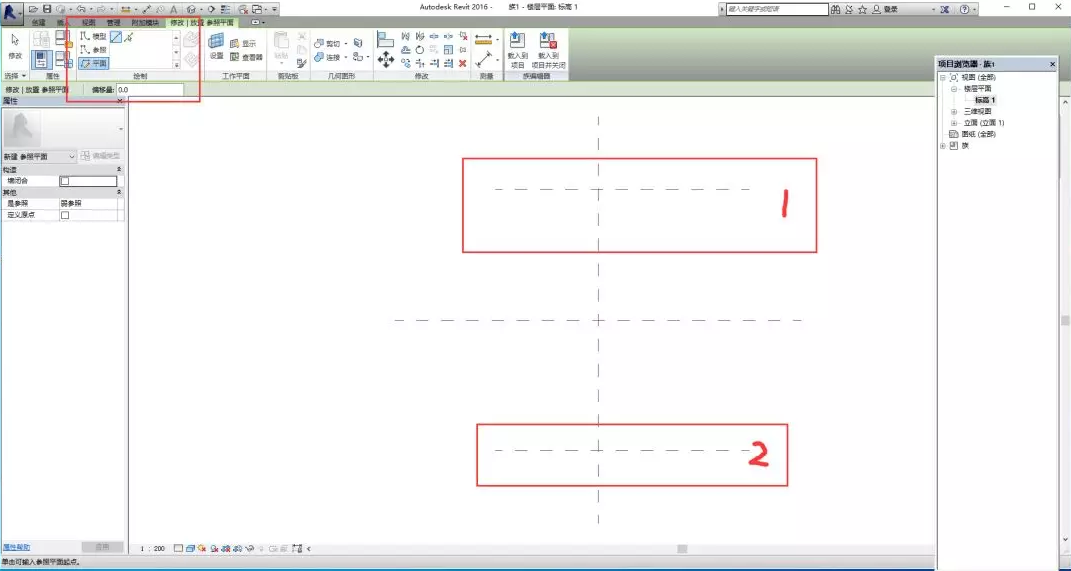Open the 1 : 200 view scale selector
The image size is (1071, 571).
152,548
